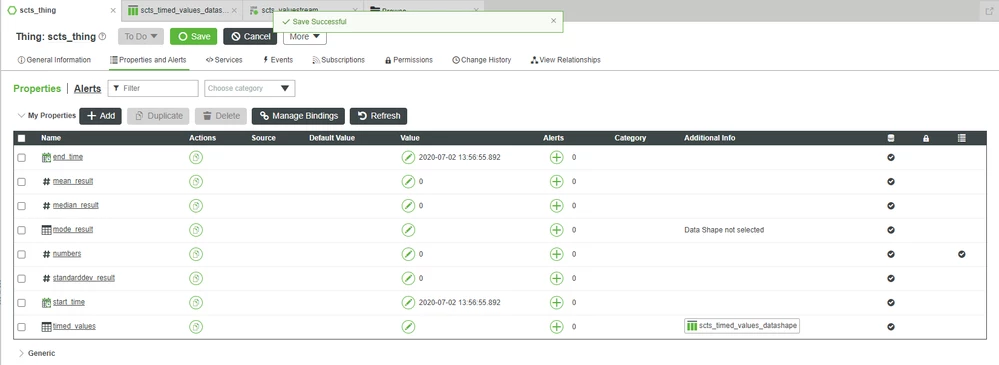Open actions icon for timed_values row
Screen dimensions: 999x365
[196, 327]
